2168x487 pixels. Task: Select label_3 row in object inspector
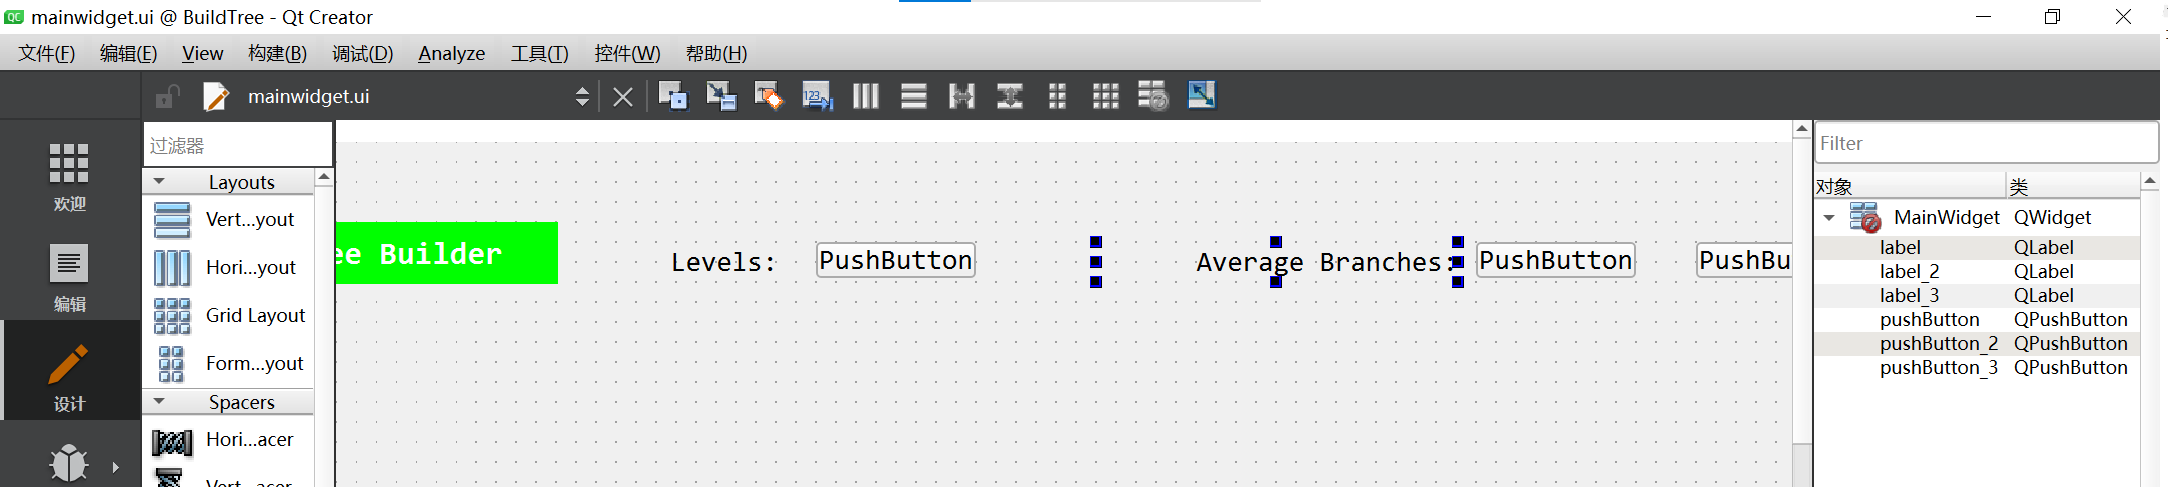pyautogui.click(x=1976, y=295)
